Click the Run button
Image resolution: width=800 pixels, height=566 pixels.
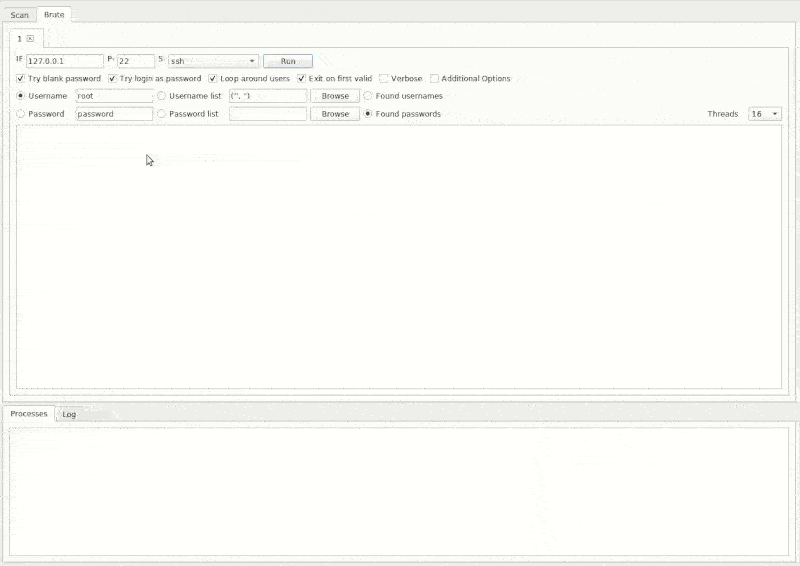[287, 61]
